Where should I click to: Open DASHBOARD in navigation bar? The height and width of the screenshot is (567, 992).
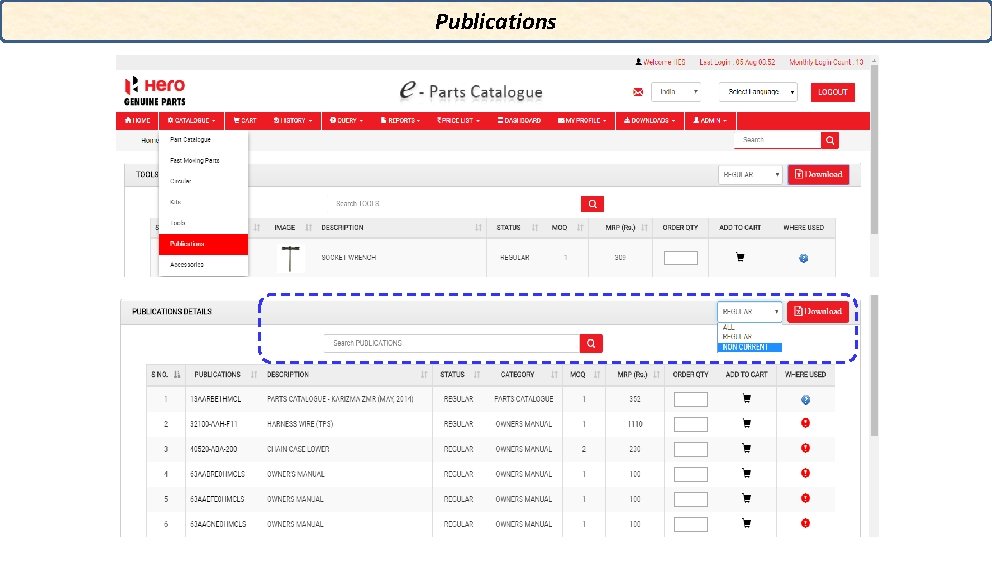[519, 120]
